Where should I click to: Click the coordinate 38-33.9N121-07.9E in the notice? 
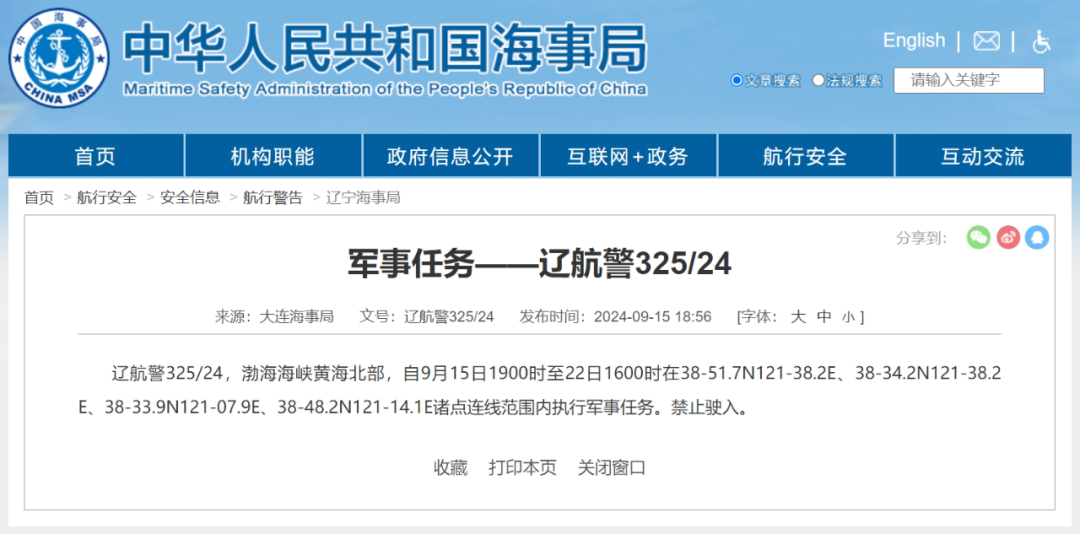click(181, 408)
